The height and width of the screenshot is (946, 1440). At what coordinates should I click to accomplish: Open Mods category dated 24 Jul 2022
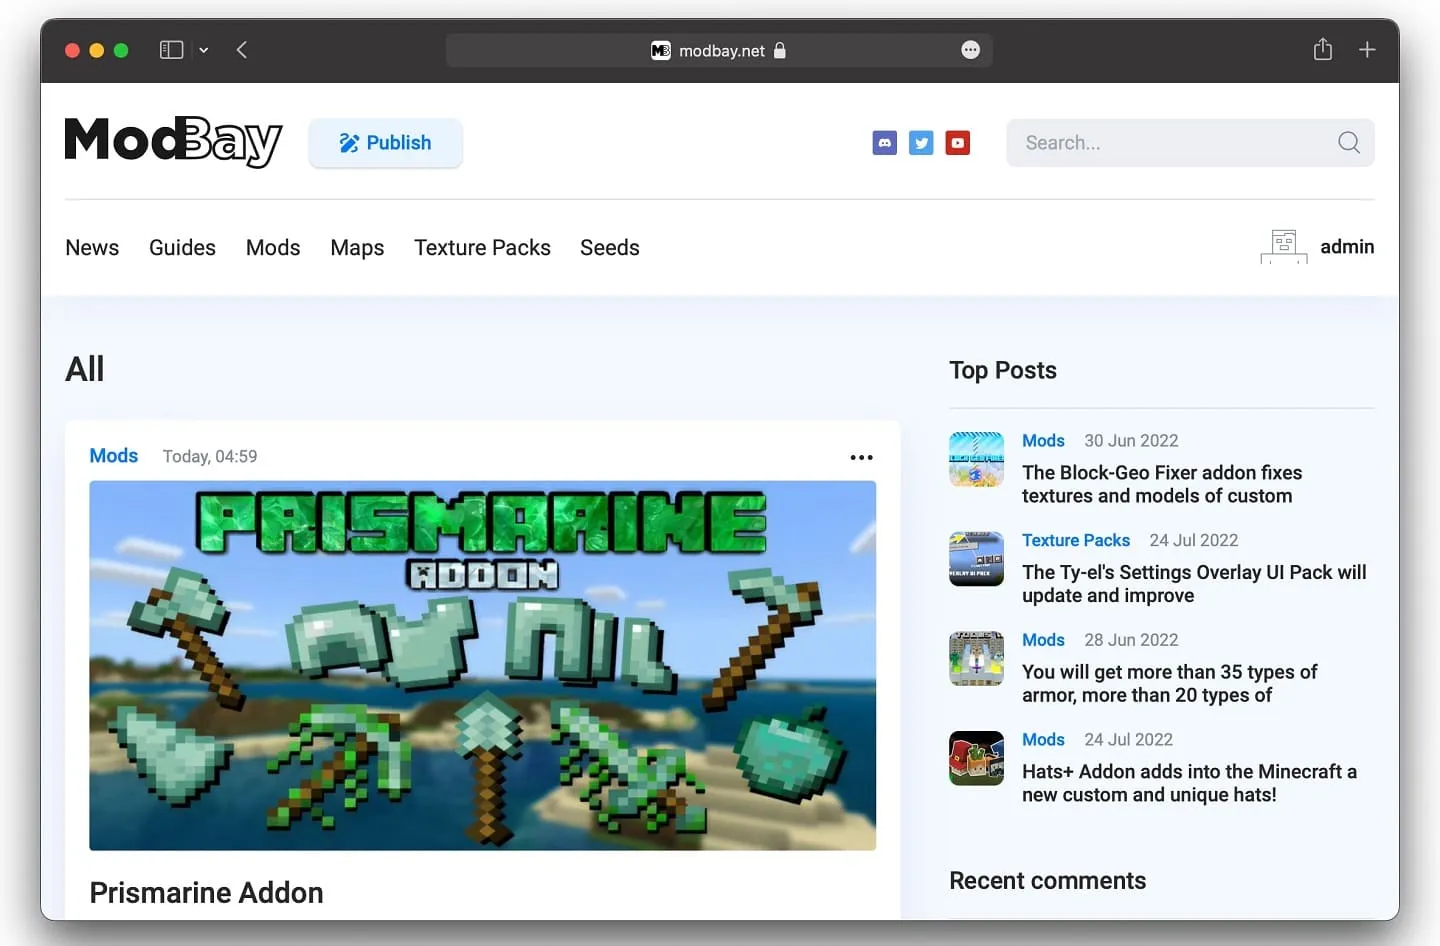click(1043, 740)
